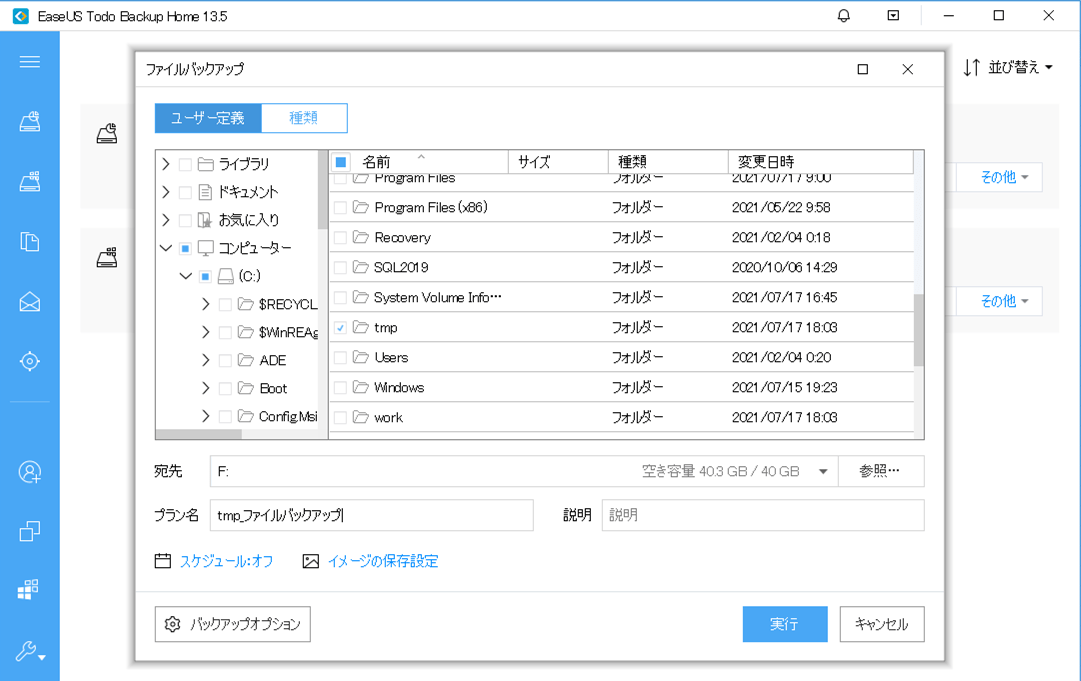This screenshot has width=1081, height=681.
Task: Click the mail backup sidebar icon
Action: pos(30,302)
